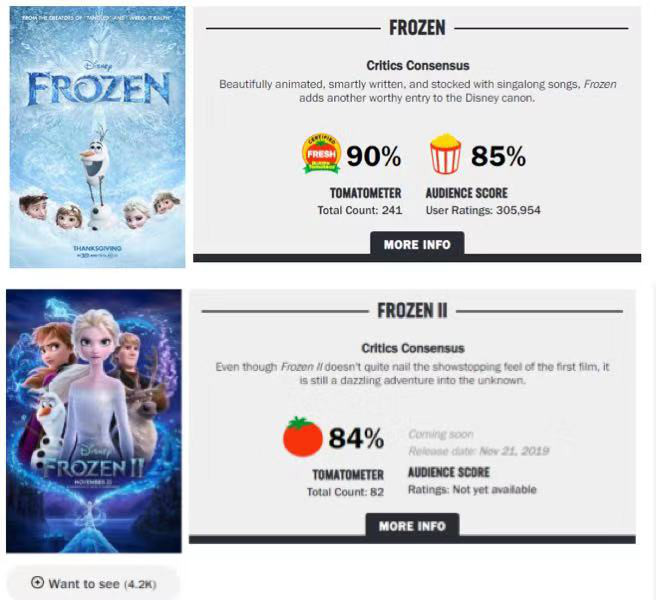Screen dimensions: 656x600
Task: Open MORE INFO for Frozen
Action: 417,244
